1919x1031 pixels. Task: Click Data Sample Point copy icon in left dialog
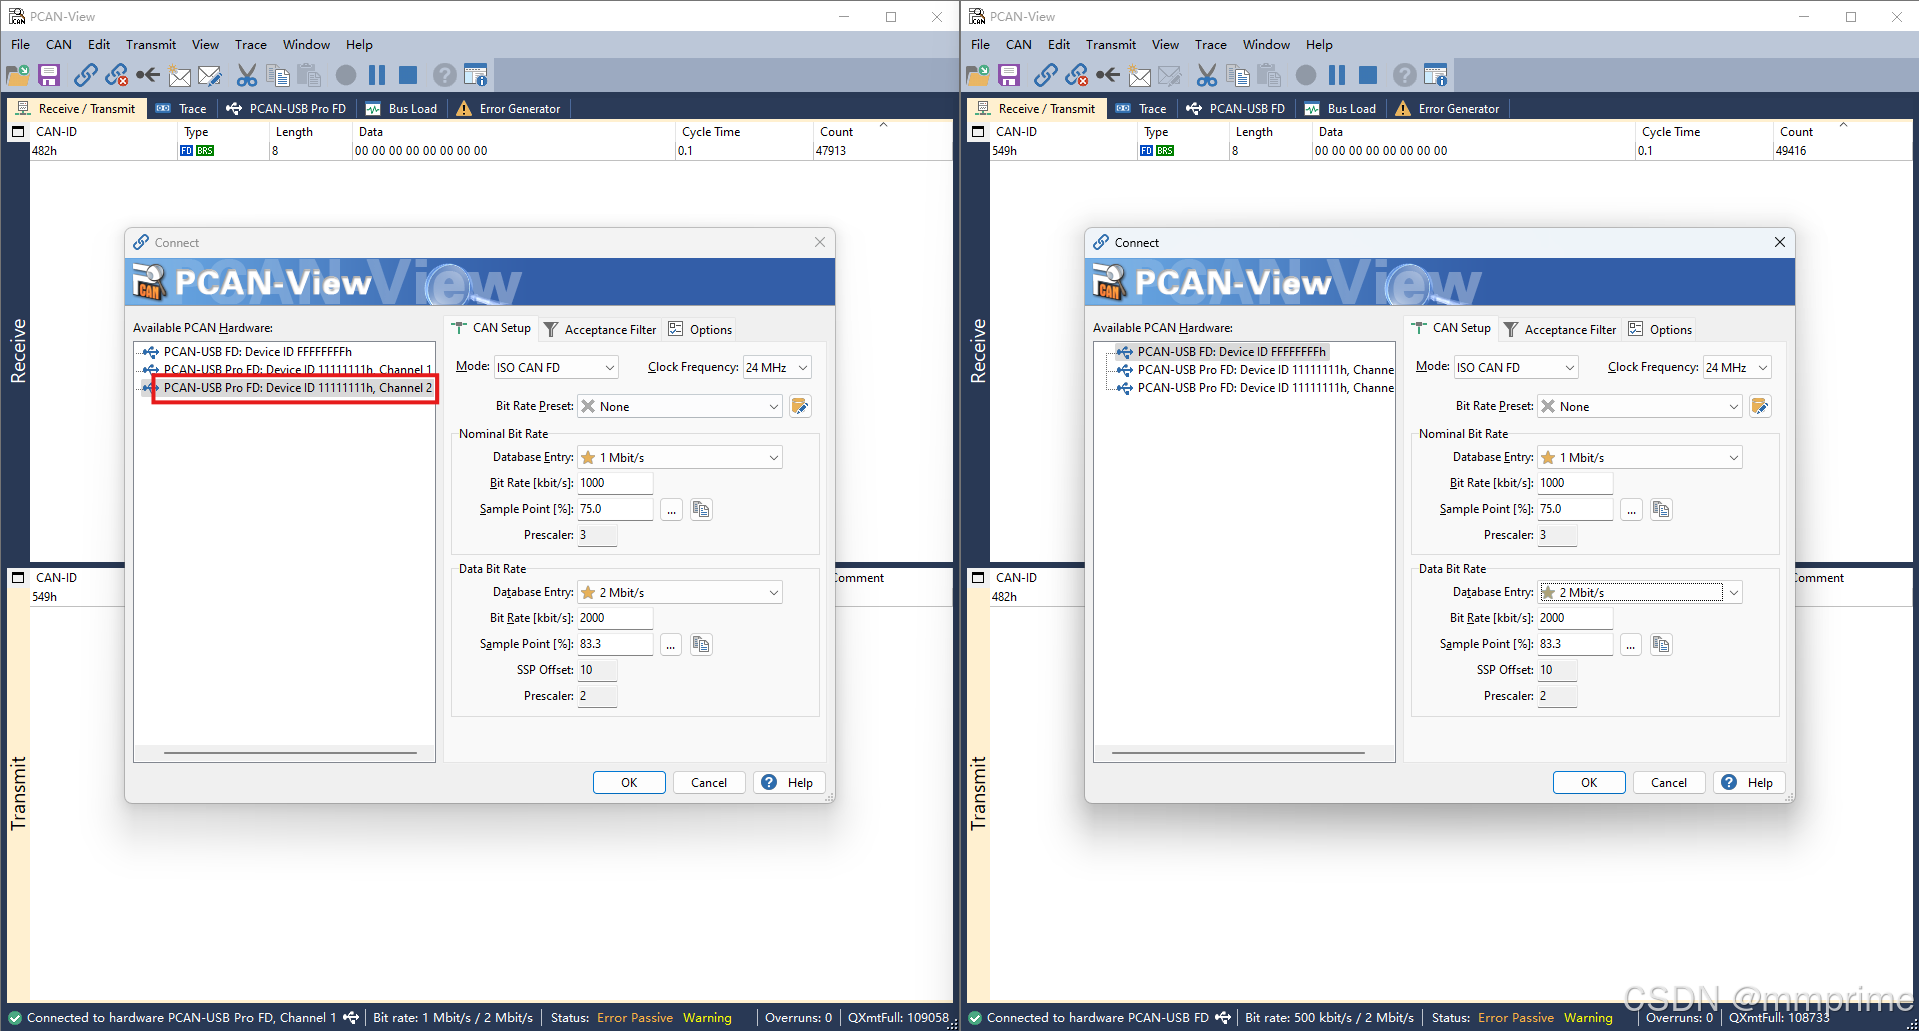click(701, 645)
